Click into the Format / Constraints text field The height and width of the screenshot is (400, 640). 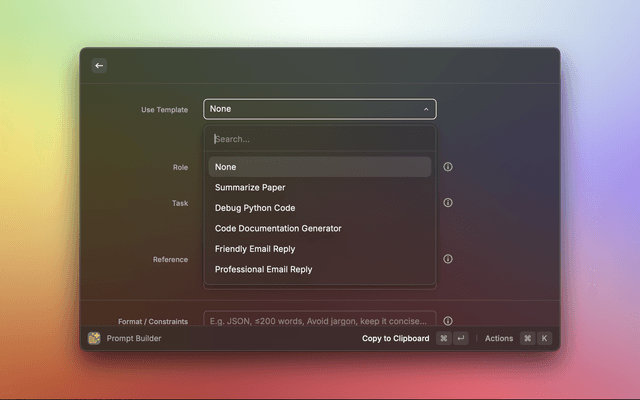click(320, 320)
